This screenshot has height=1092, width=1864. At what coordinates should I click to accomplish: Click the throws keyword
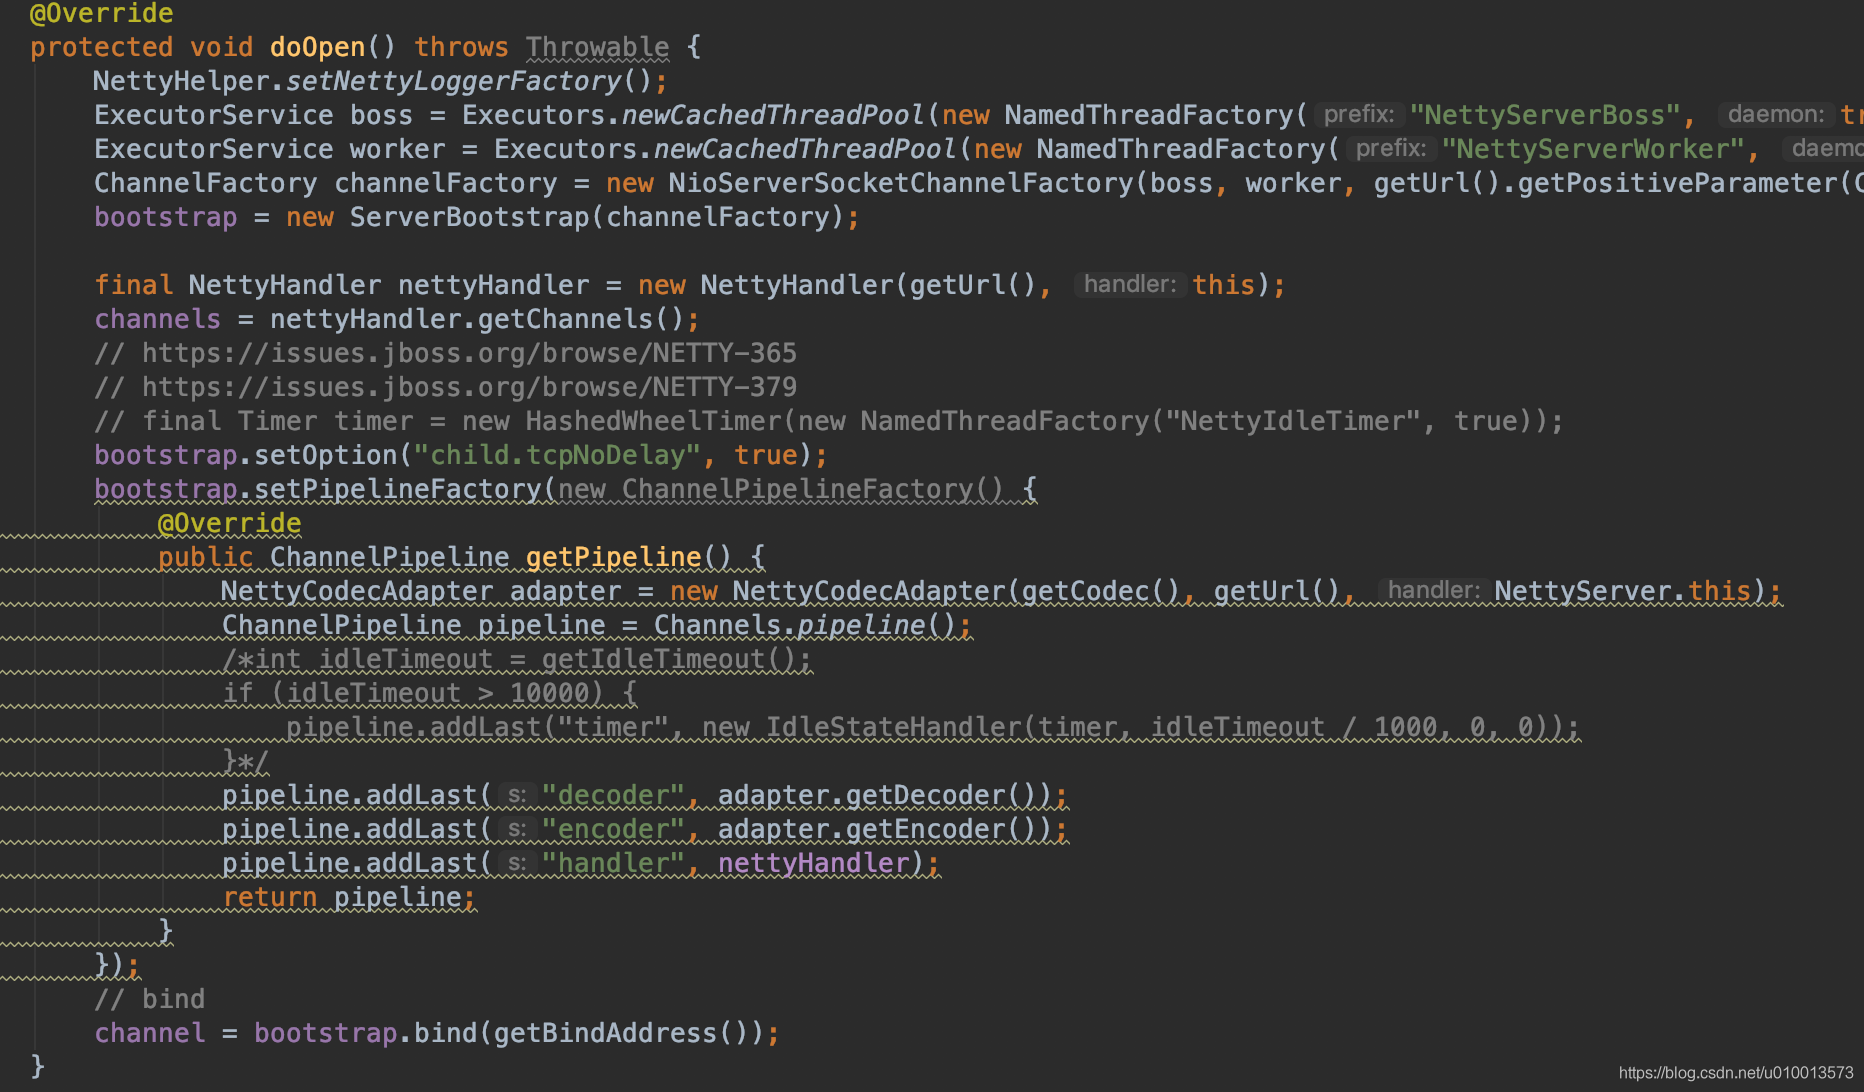pos(461,47)
